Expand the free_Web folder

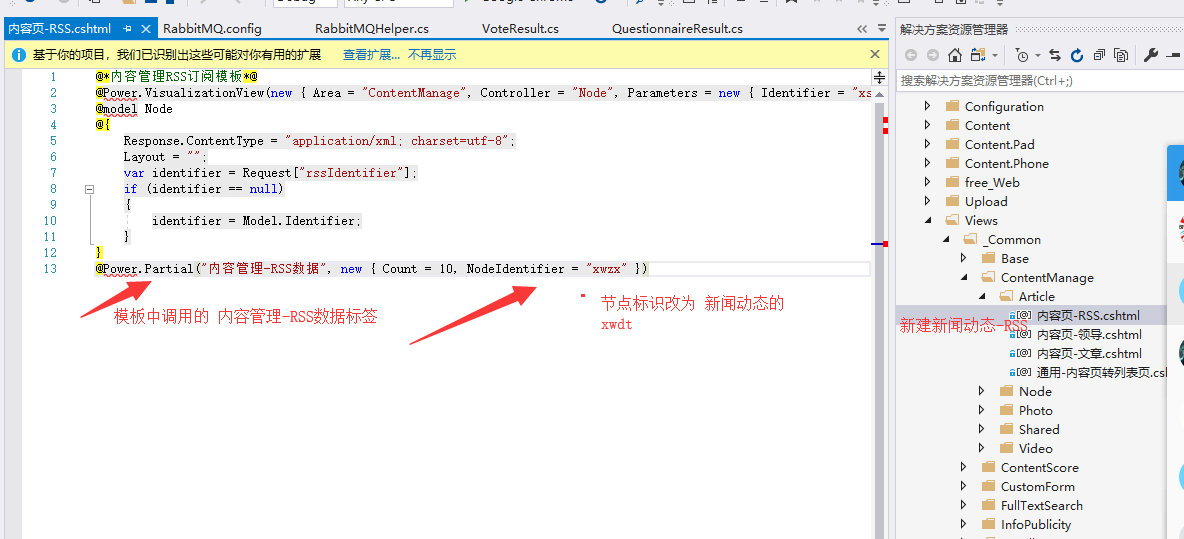point(928,182)
